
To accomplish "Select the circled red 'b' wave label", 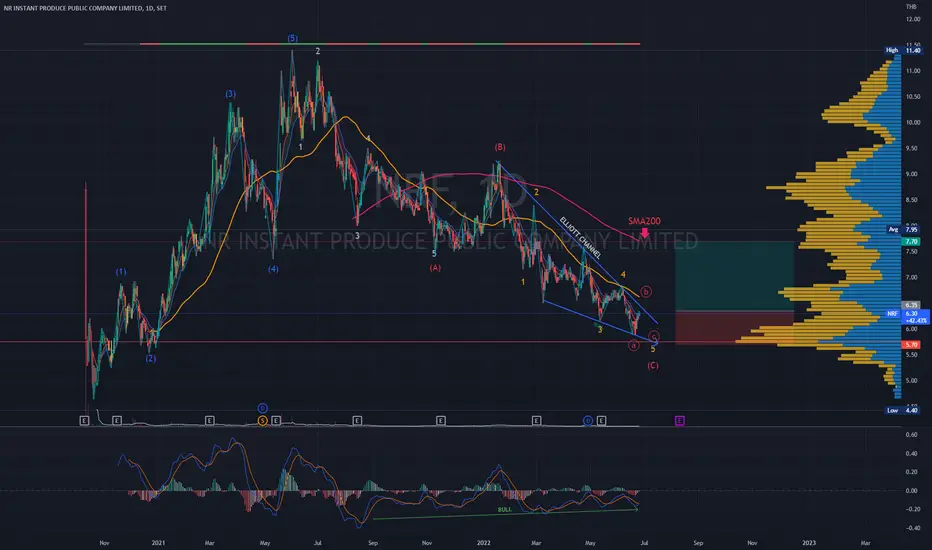I will [x=646, y=291].
